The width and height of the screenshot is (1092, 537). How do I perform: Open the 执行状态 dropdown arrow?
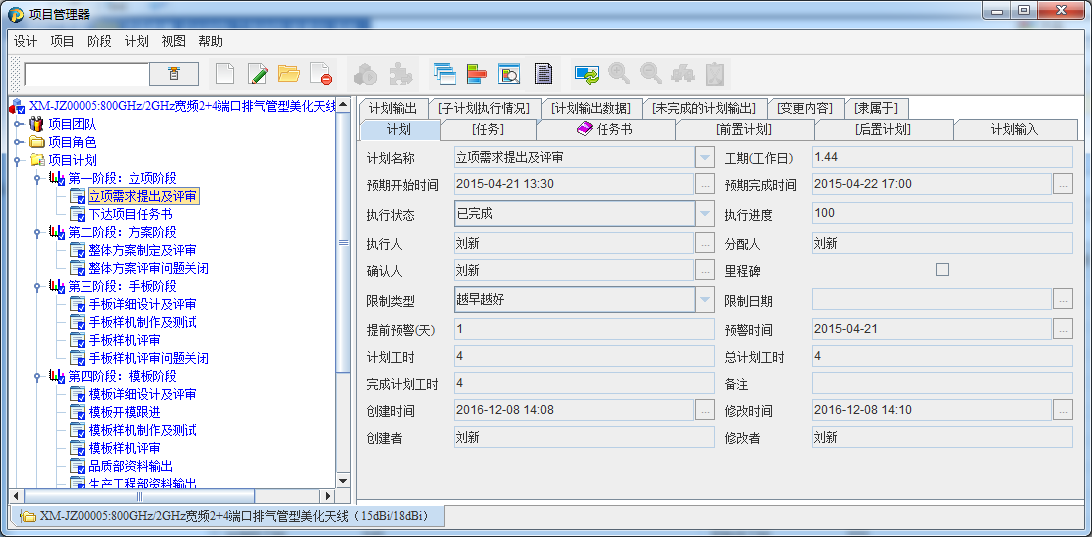click(705, 214)
